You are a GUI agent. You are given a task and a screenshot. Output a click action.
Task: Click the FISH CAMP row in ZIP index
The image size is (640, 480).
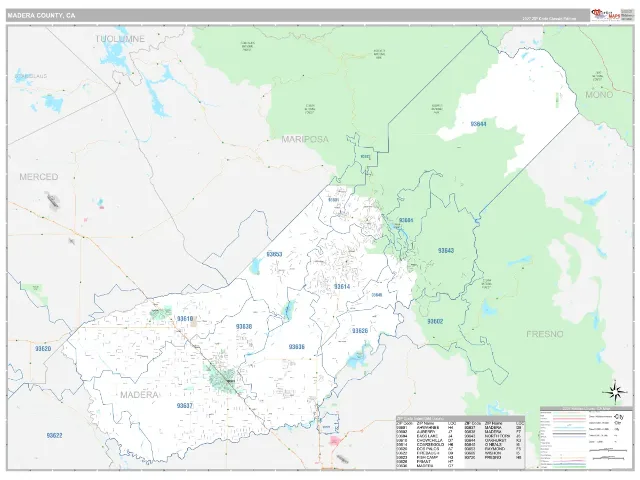[x=426, y=458]
